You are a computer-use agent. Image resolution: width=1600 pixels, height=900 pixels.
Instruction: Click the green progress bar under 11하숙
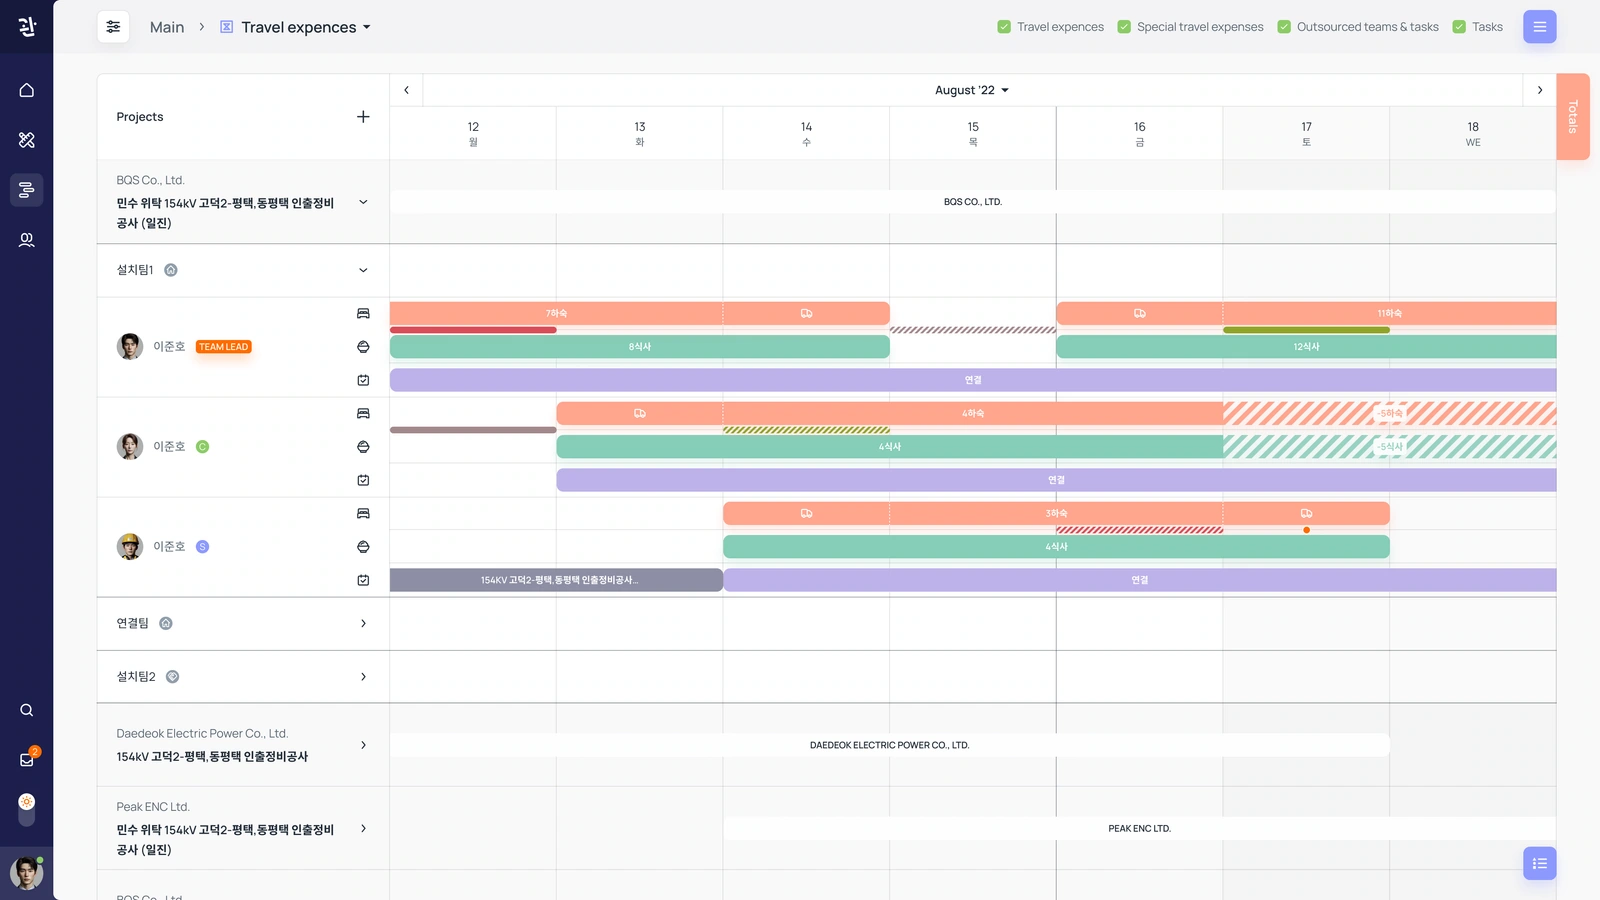click(1306, 330)
